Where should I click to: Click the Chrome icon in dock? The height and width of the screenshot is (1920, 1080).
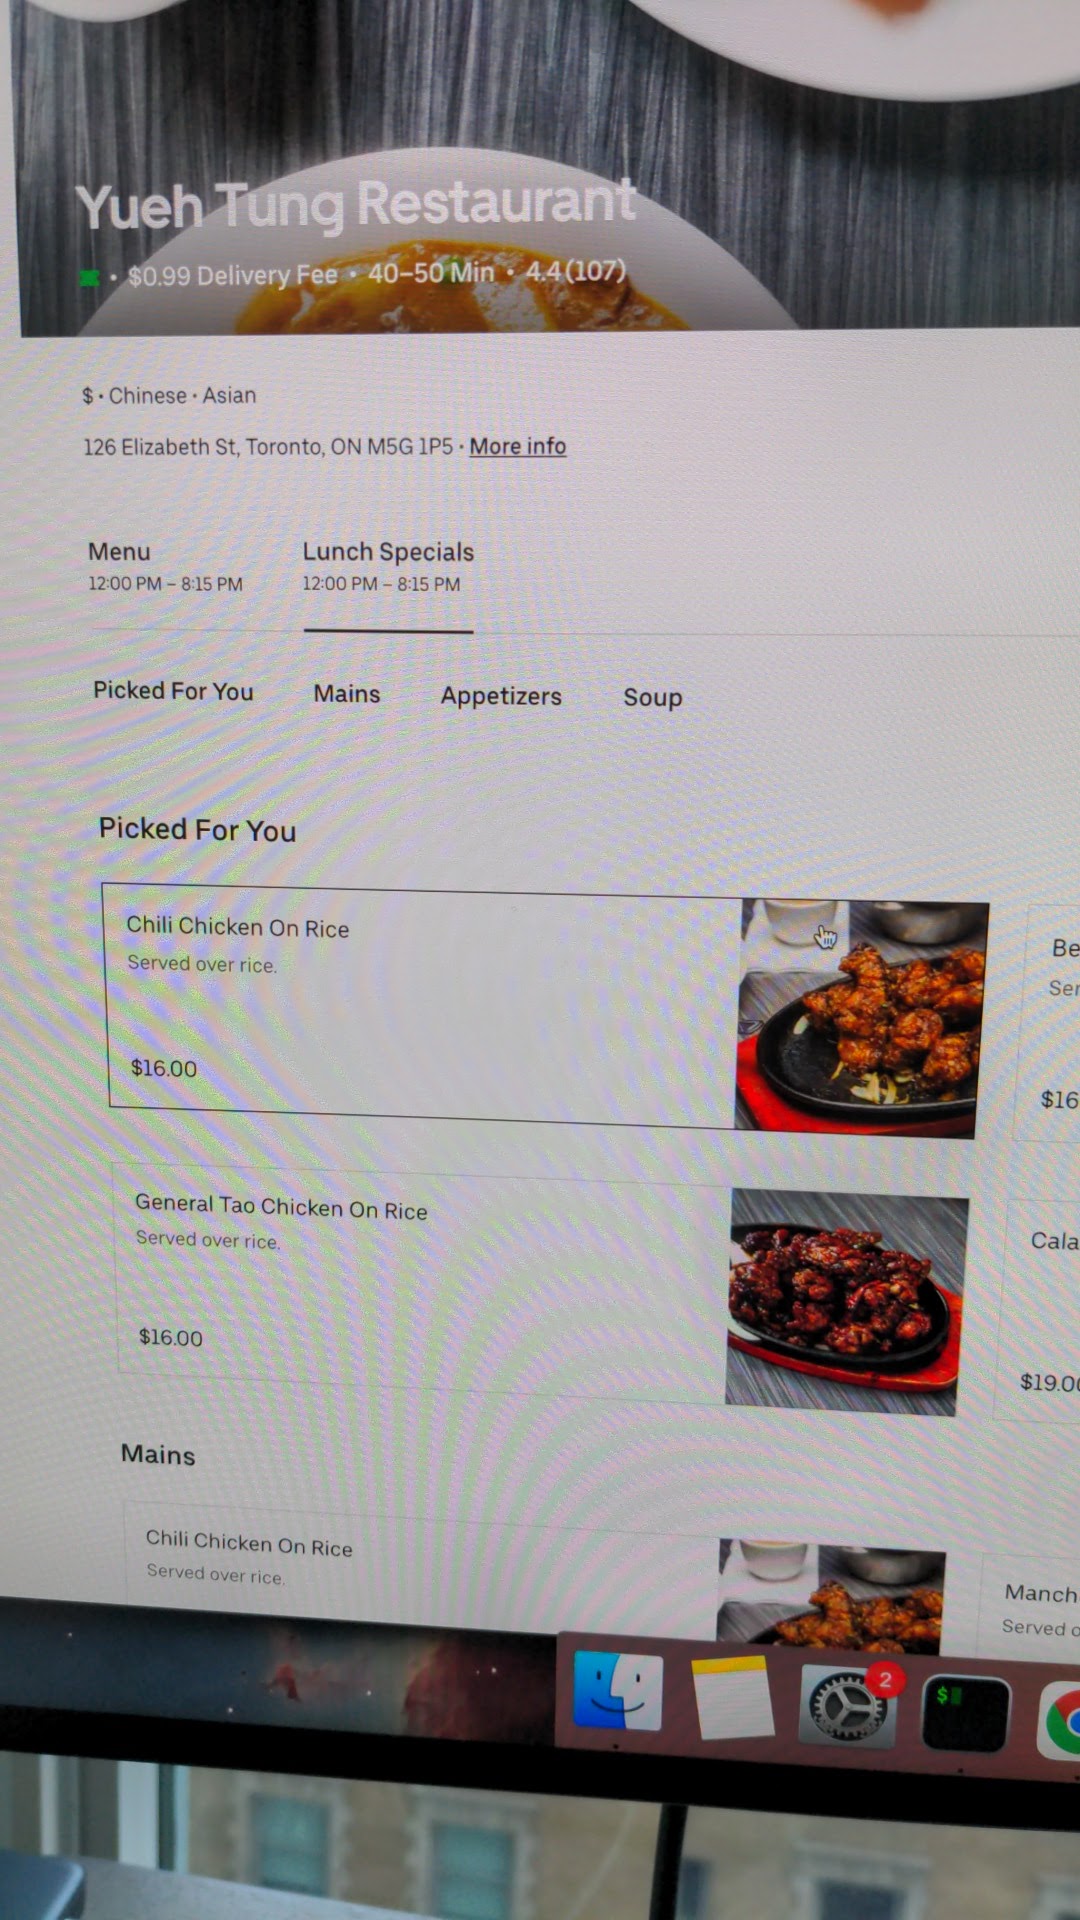(x=1060, y=1720)
